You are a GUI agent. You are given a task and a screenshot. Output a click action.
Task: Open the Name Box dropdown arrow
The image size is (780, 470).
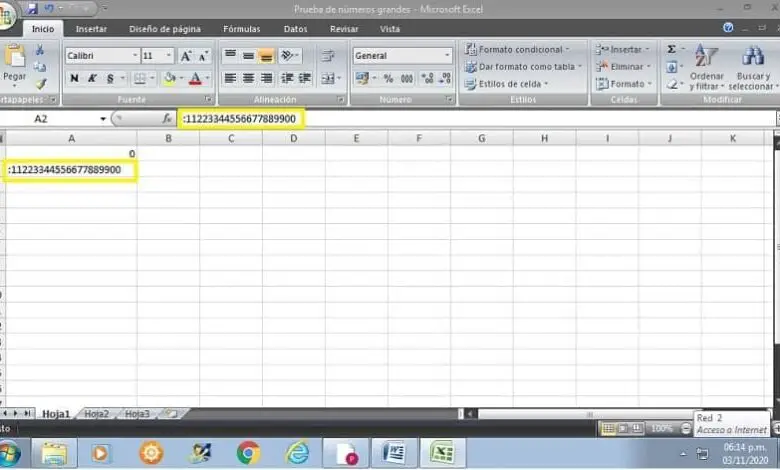tap(103, 119)
